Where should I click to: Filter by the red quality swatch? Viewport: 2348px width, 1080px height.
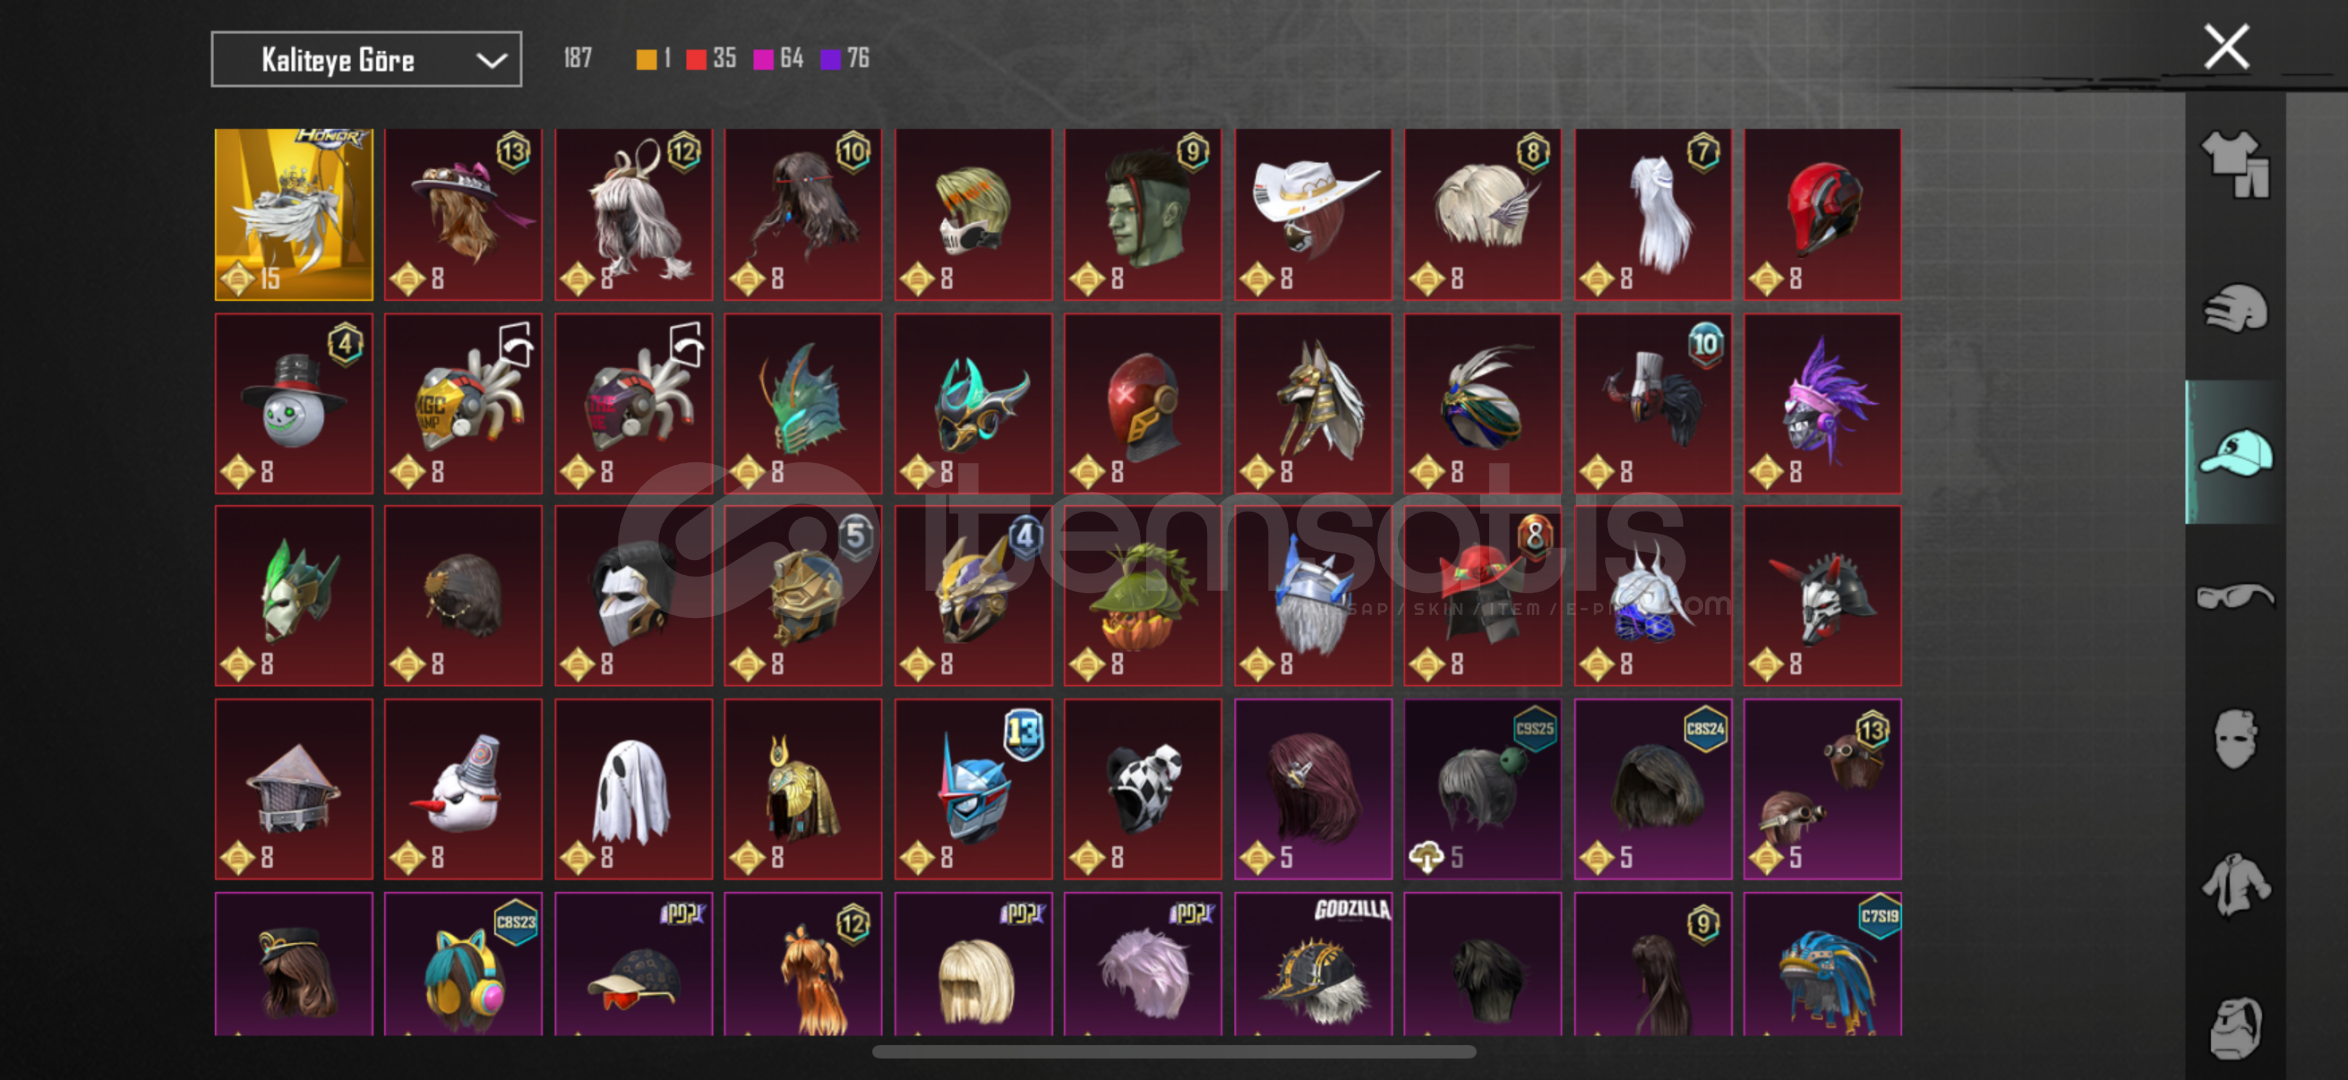(x=697, y=59)
